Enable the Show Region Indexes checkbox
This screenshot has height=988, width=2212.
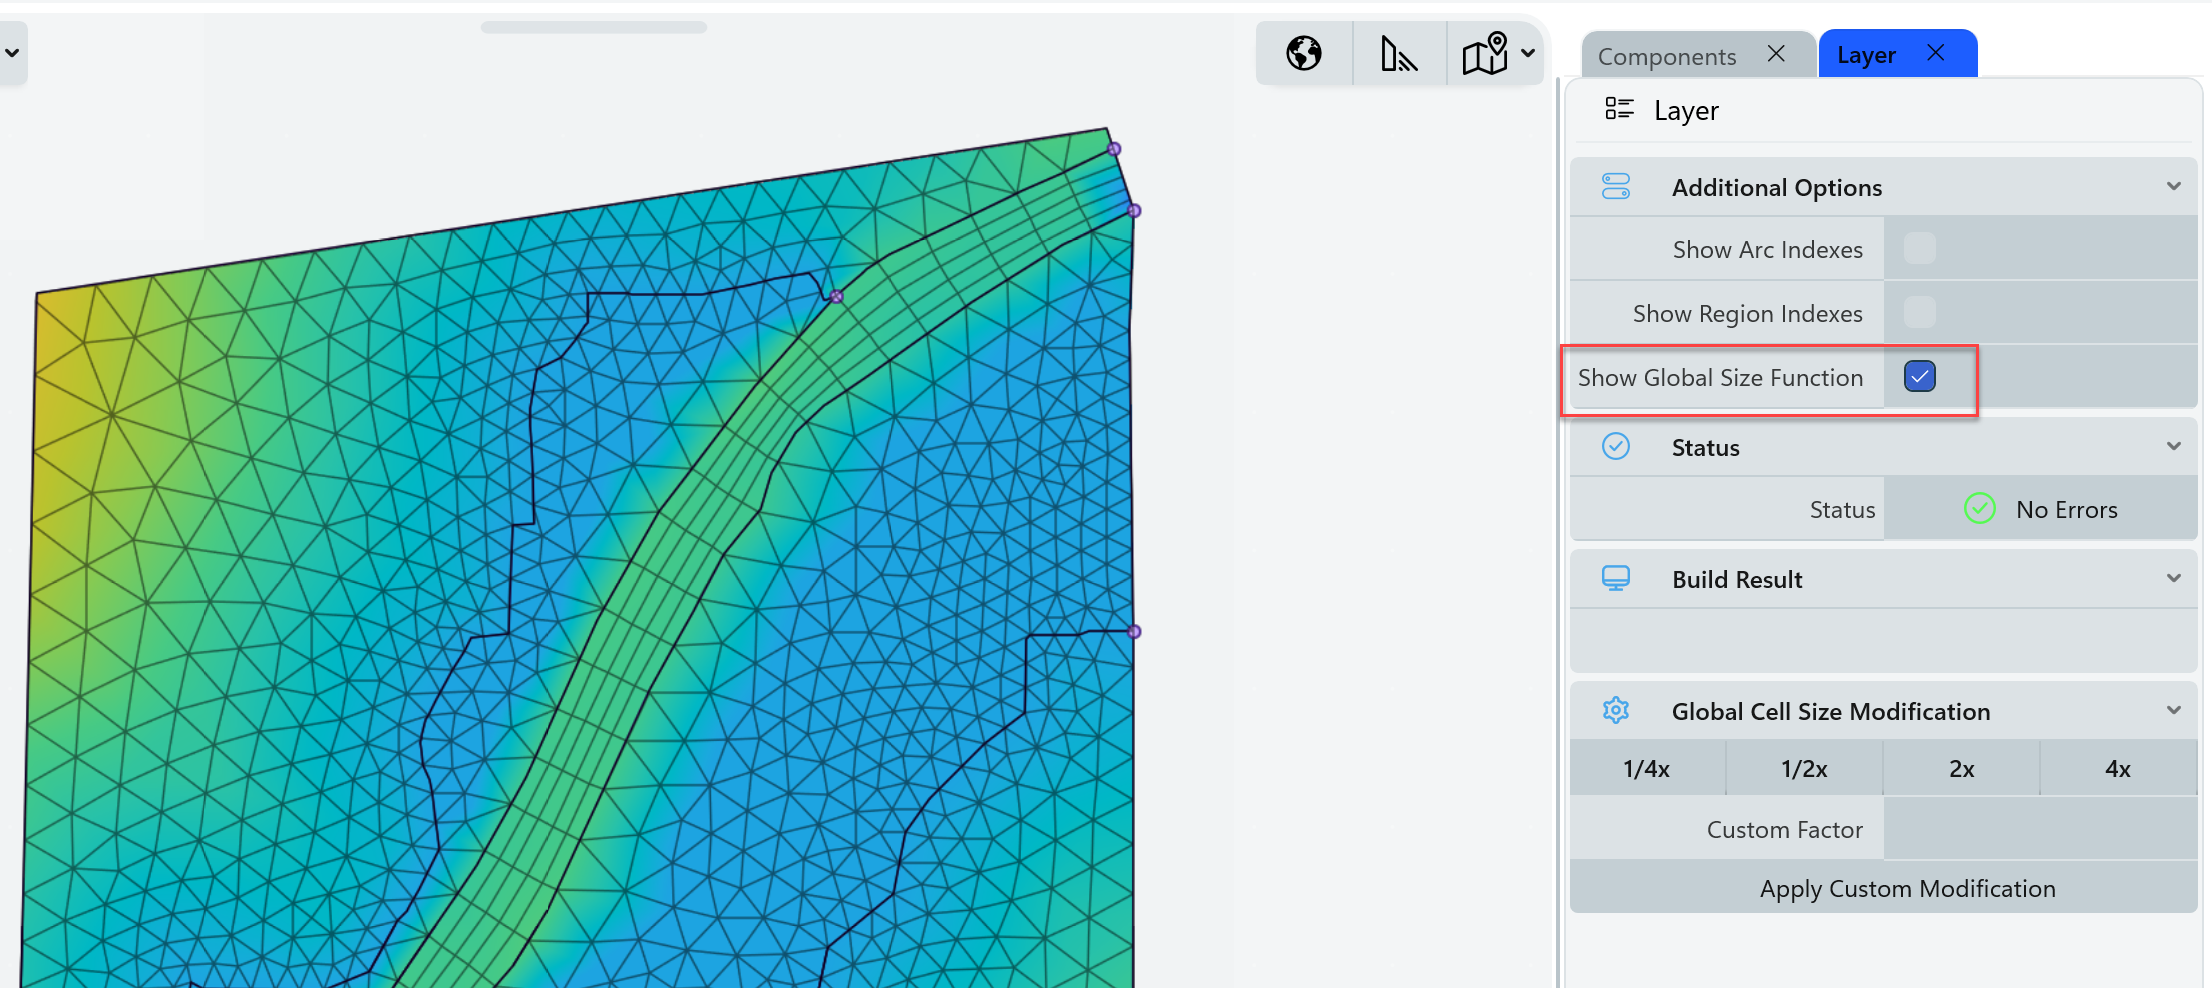click(x=1919, y=313)
